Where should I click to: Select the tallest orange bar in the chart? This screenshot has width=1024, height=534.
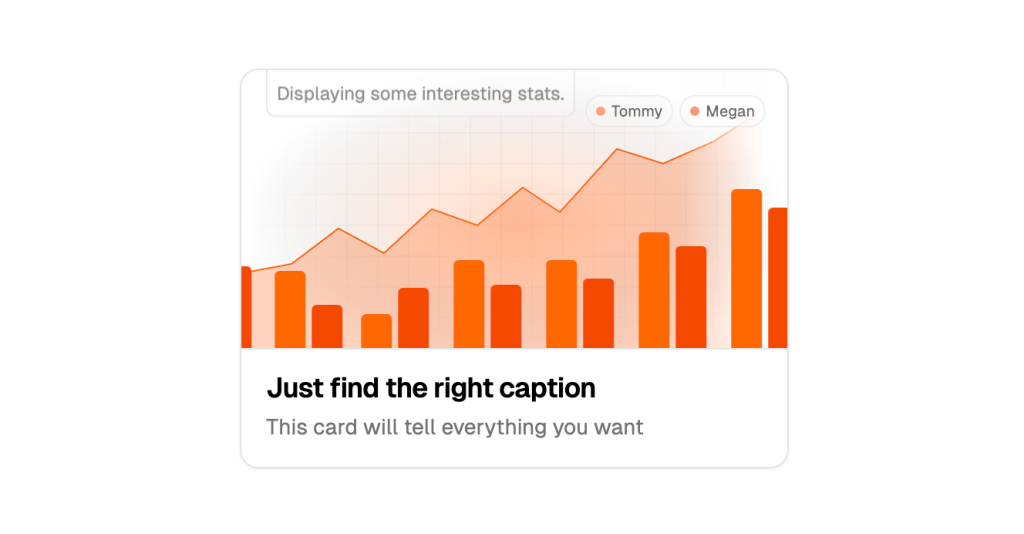tap(746, 268)
